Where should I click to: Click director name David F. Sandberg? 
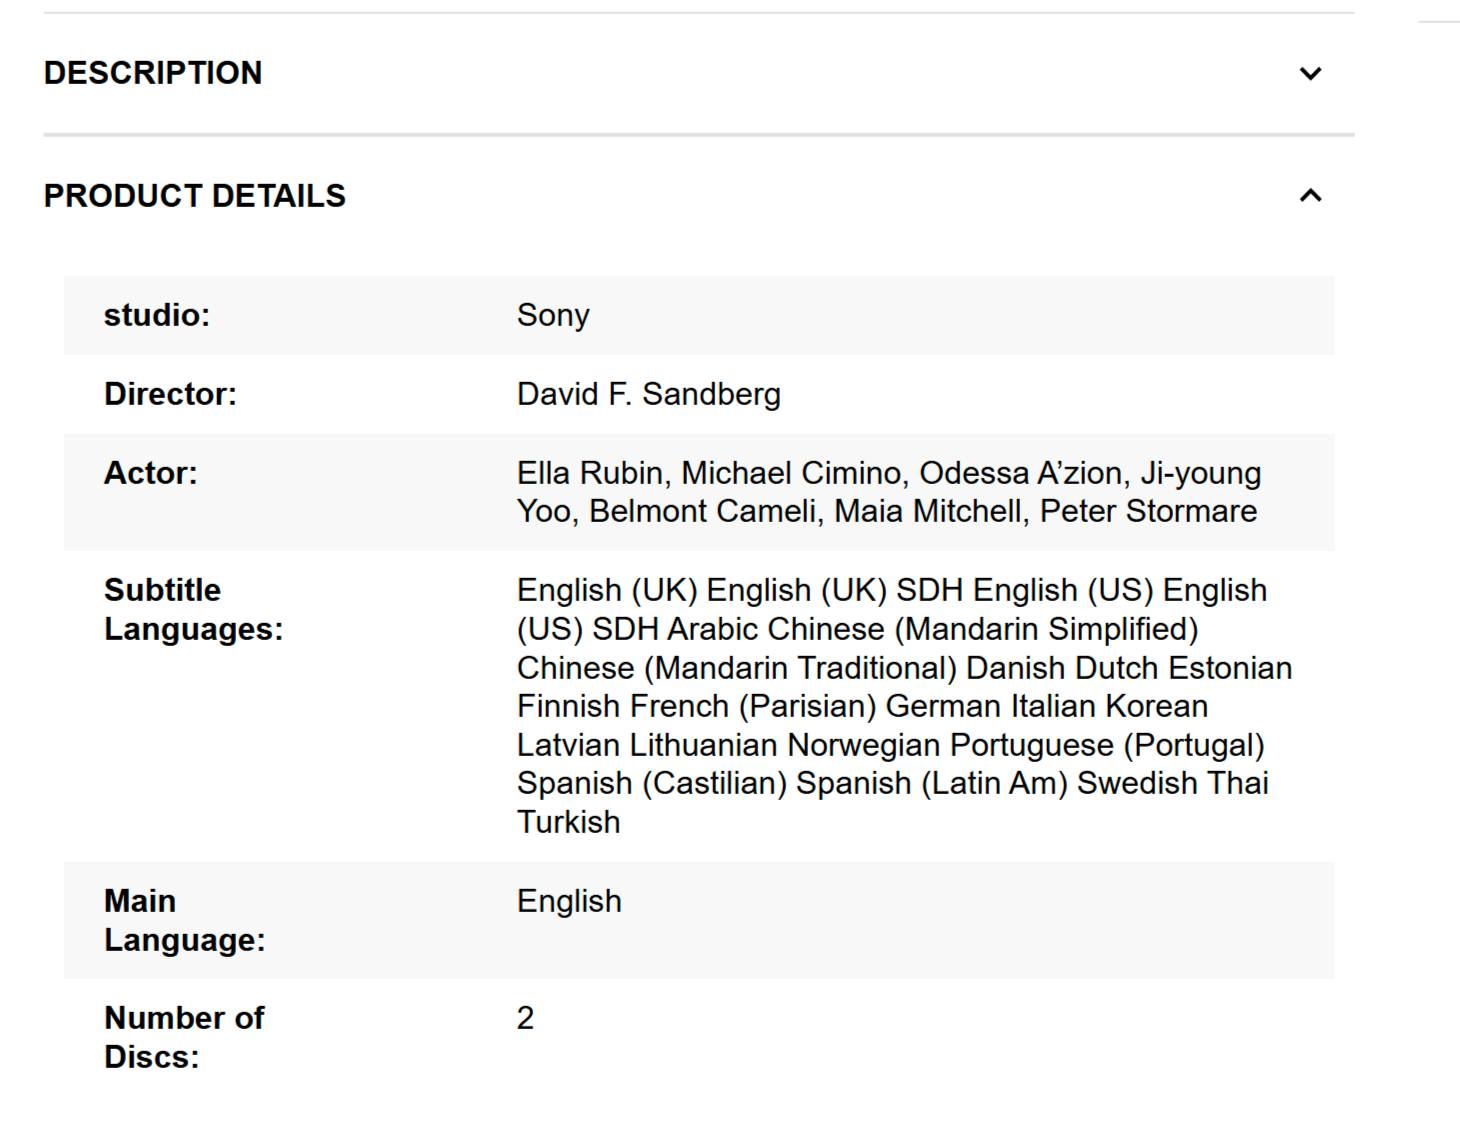point(648,394)
